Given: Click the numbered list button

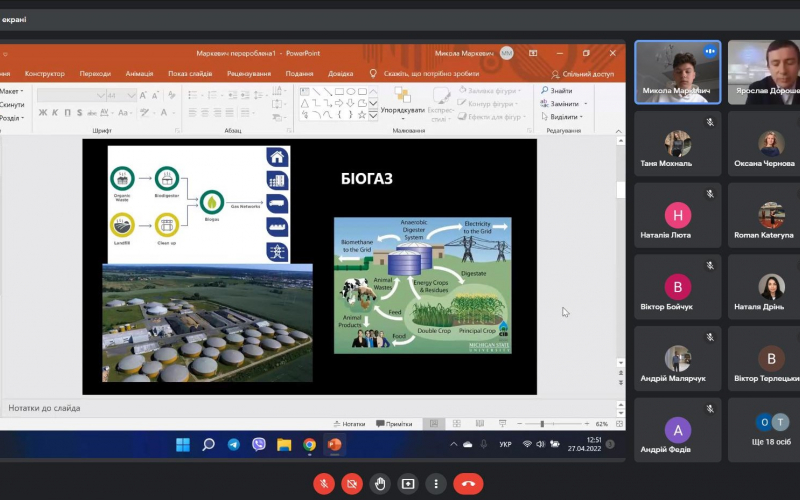Looking at the screenshot, I should pyautogui.click(x=213, y=95).
